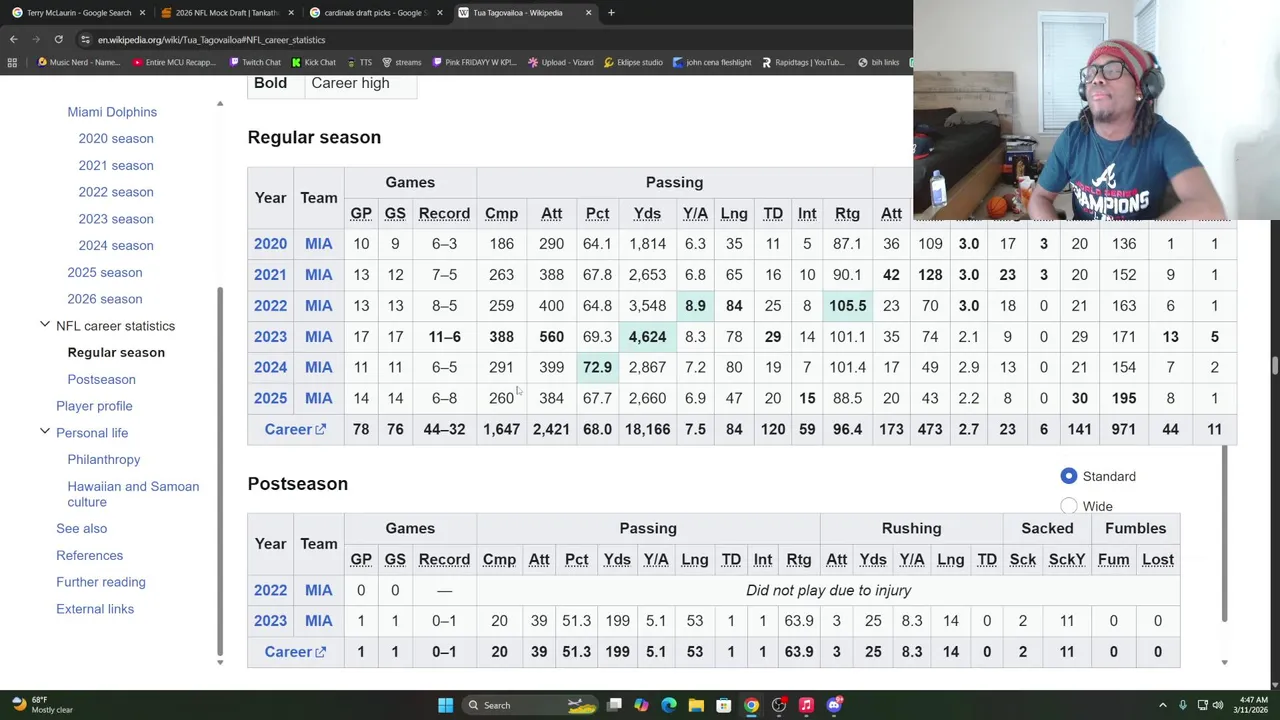Close the Terry McLaurin Google Search tab
Screen dimensions: 1280x720
coord(142,13)
